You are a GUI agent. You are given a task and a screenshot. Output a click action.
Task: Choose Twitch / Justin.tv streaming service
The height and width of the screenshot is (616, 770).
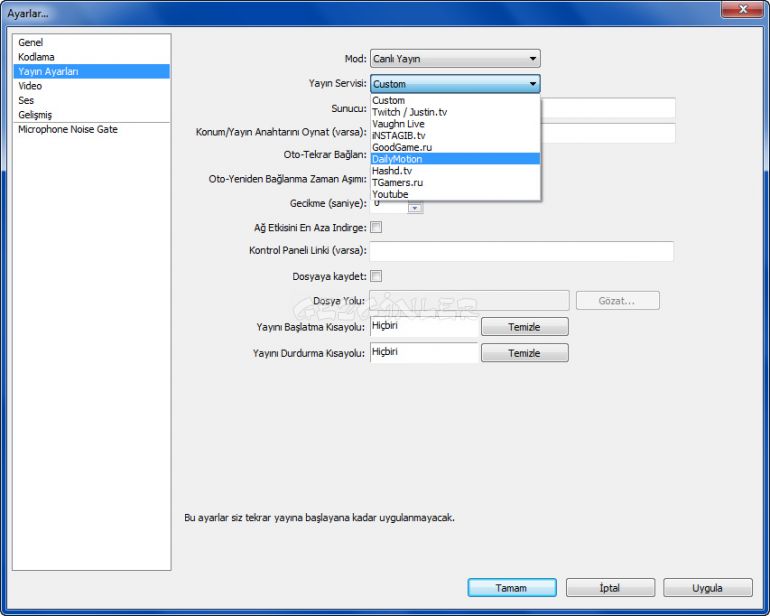[455, 112]
